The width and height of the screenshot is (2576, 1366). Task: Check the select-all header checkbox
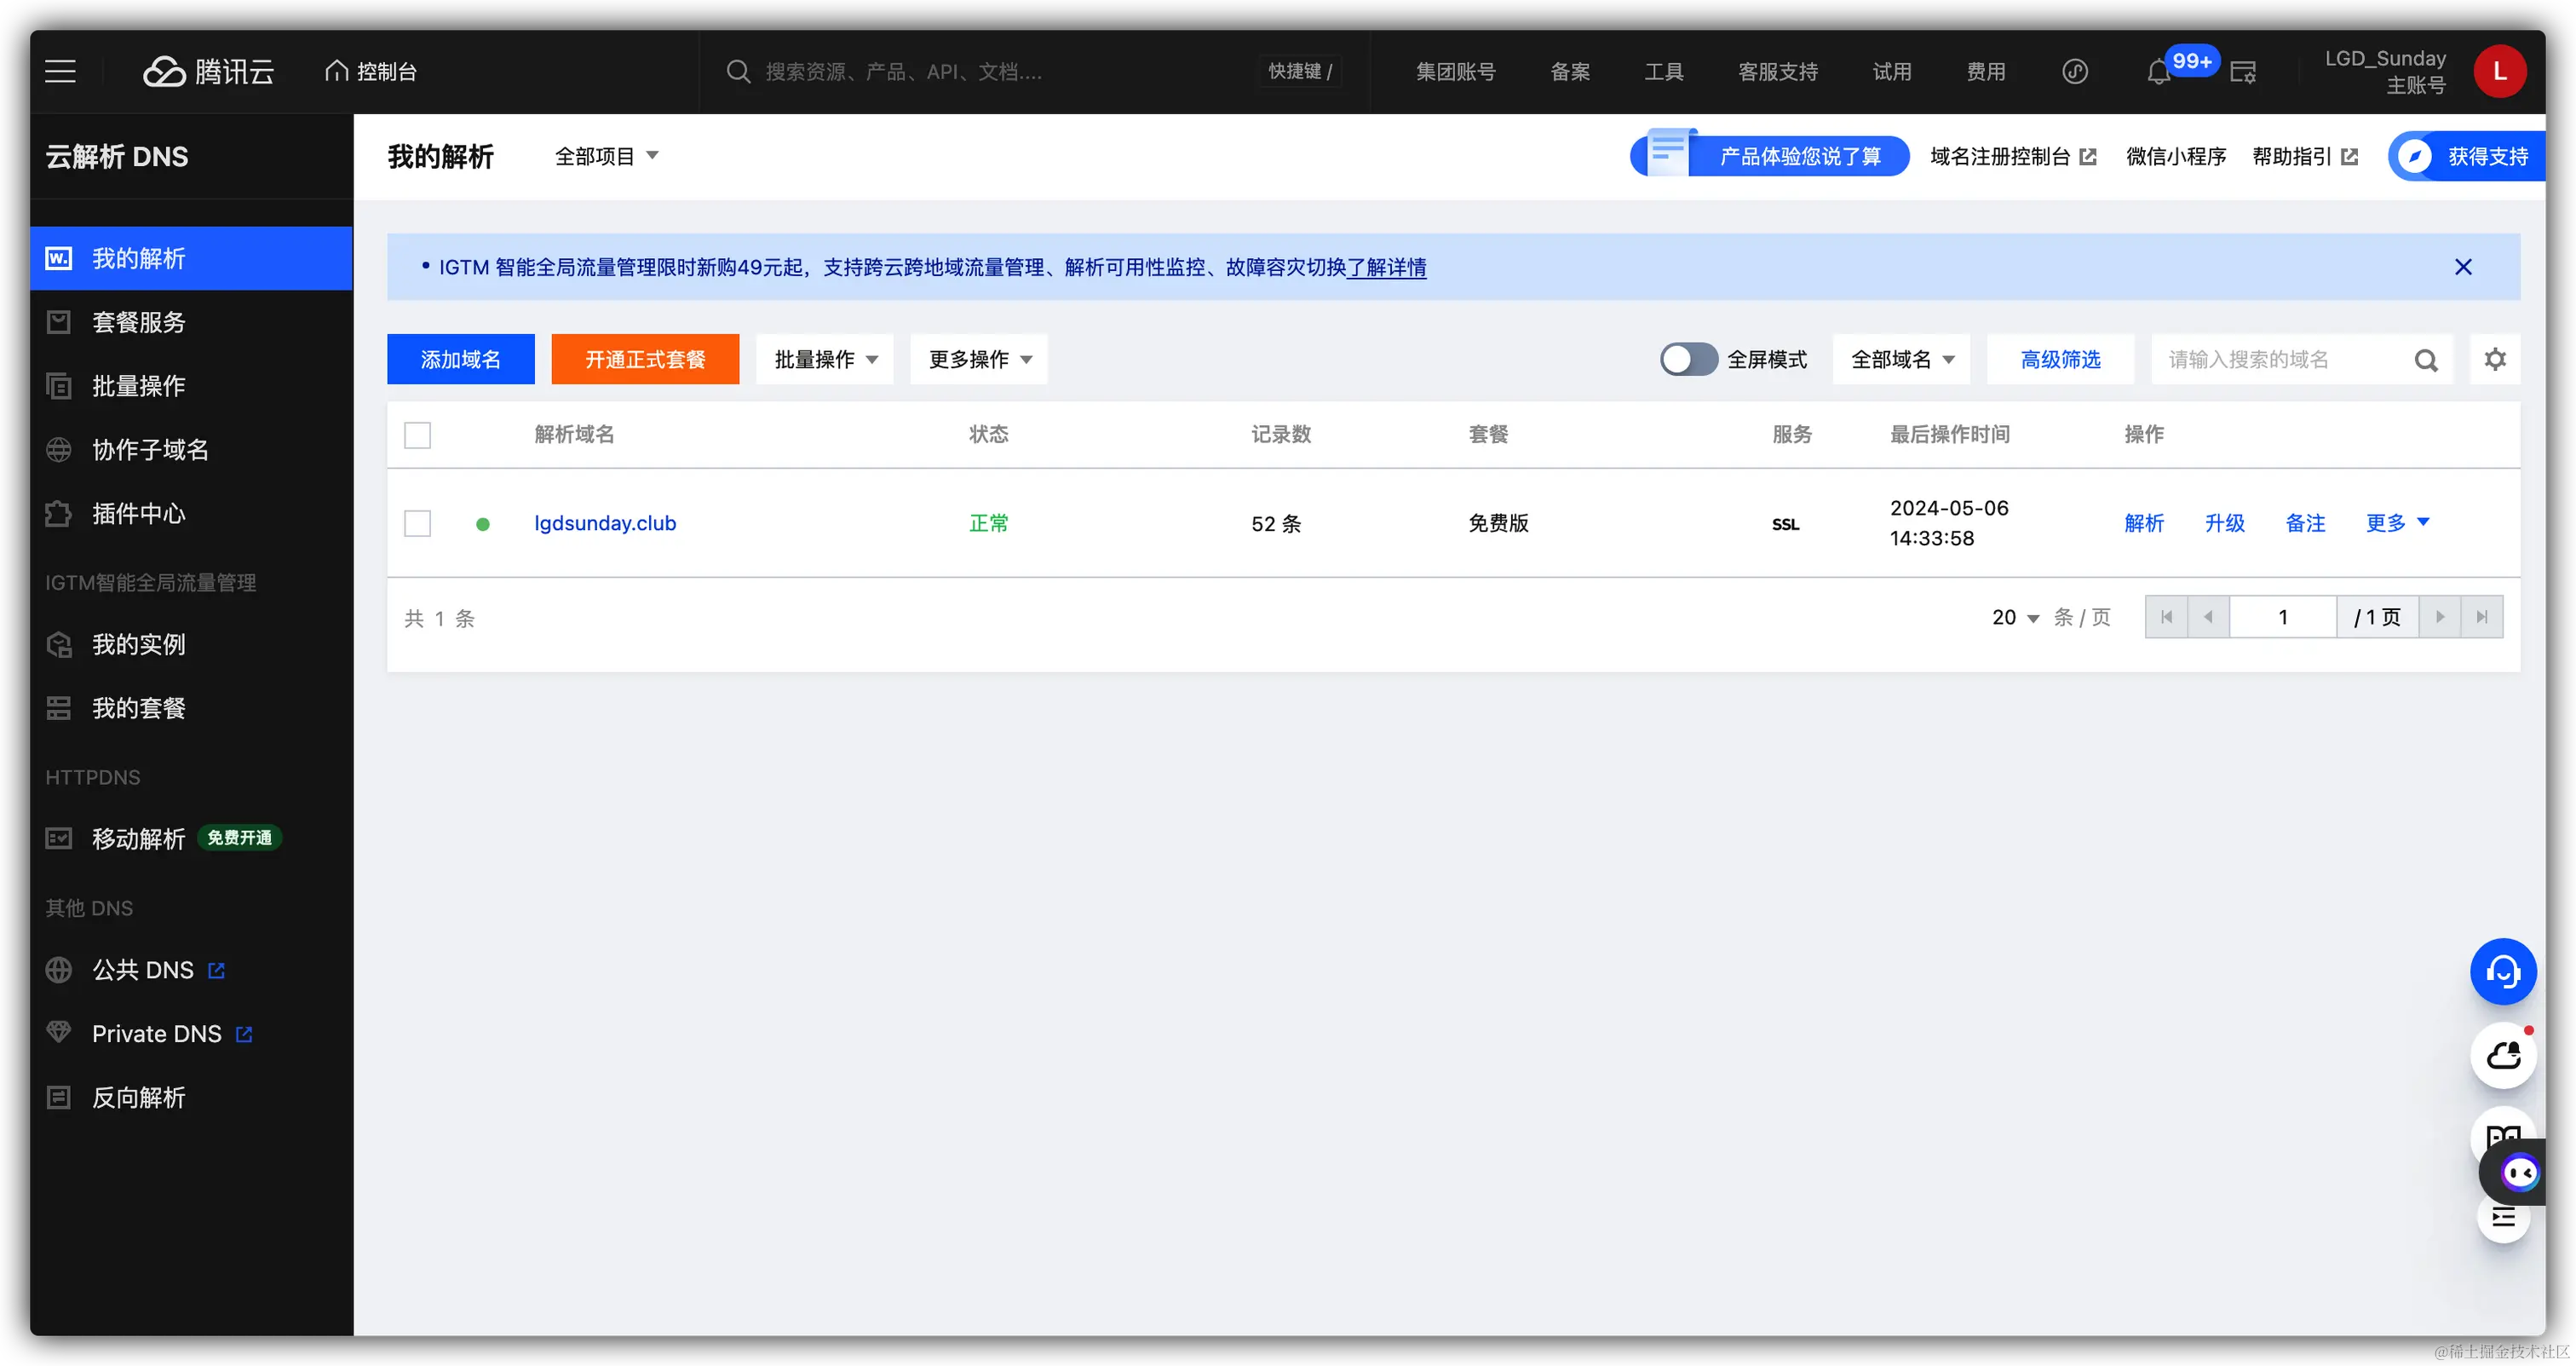417,435
